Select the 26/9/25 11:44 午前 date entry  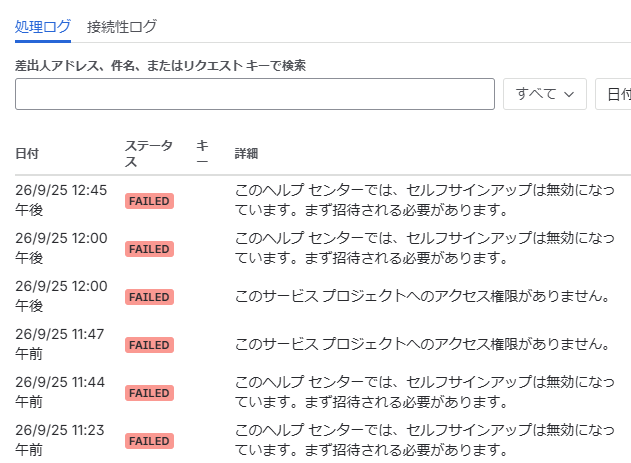click(61, 392)
